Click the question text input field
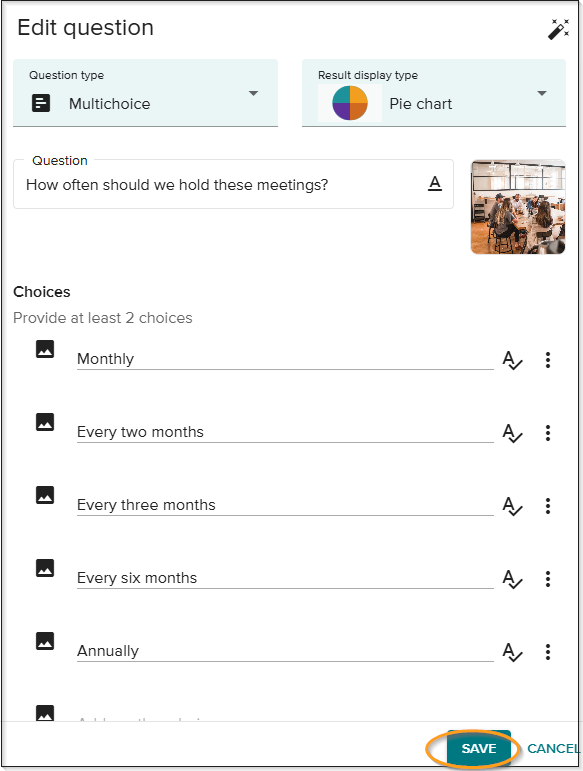The image size is (583, 771). point(233,184)
